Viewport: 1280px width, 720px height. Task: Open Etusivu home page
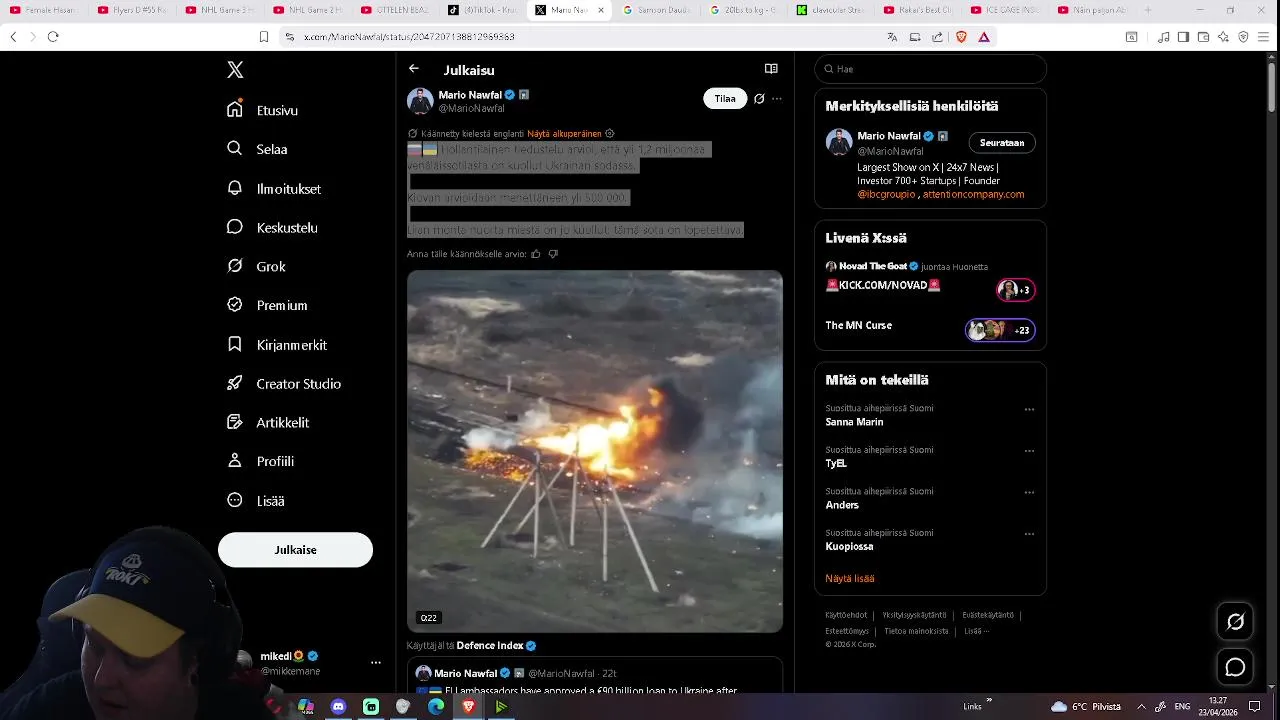click(x=263, y=110)
